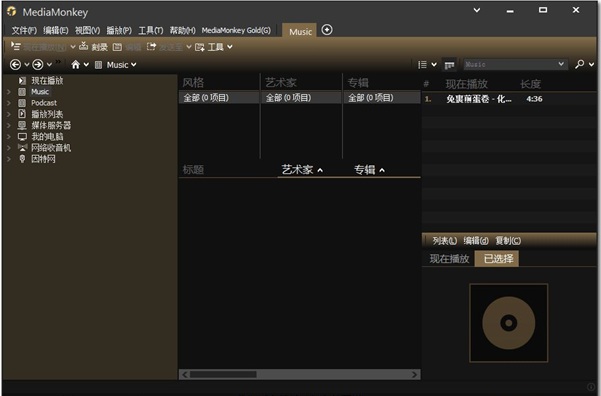Image resolution: width=601 pixels, height=396 pixels.
Task: Toggle the column browser icon
Action: coord(449,65)
